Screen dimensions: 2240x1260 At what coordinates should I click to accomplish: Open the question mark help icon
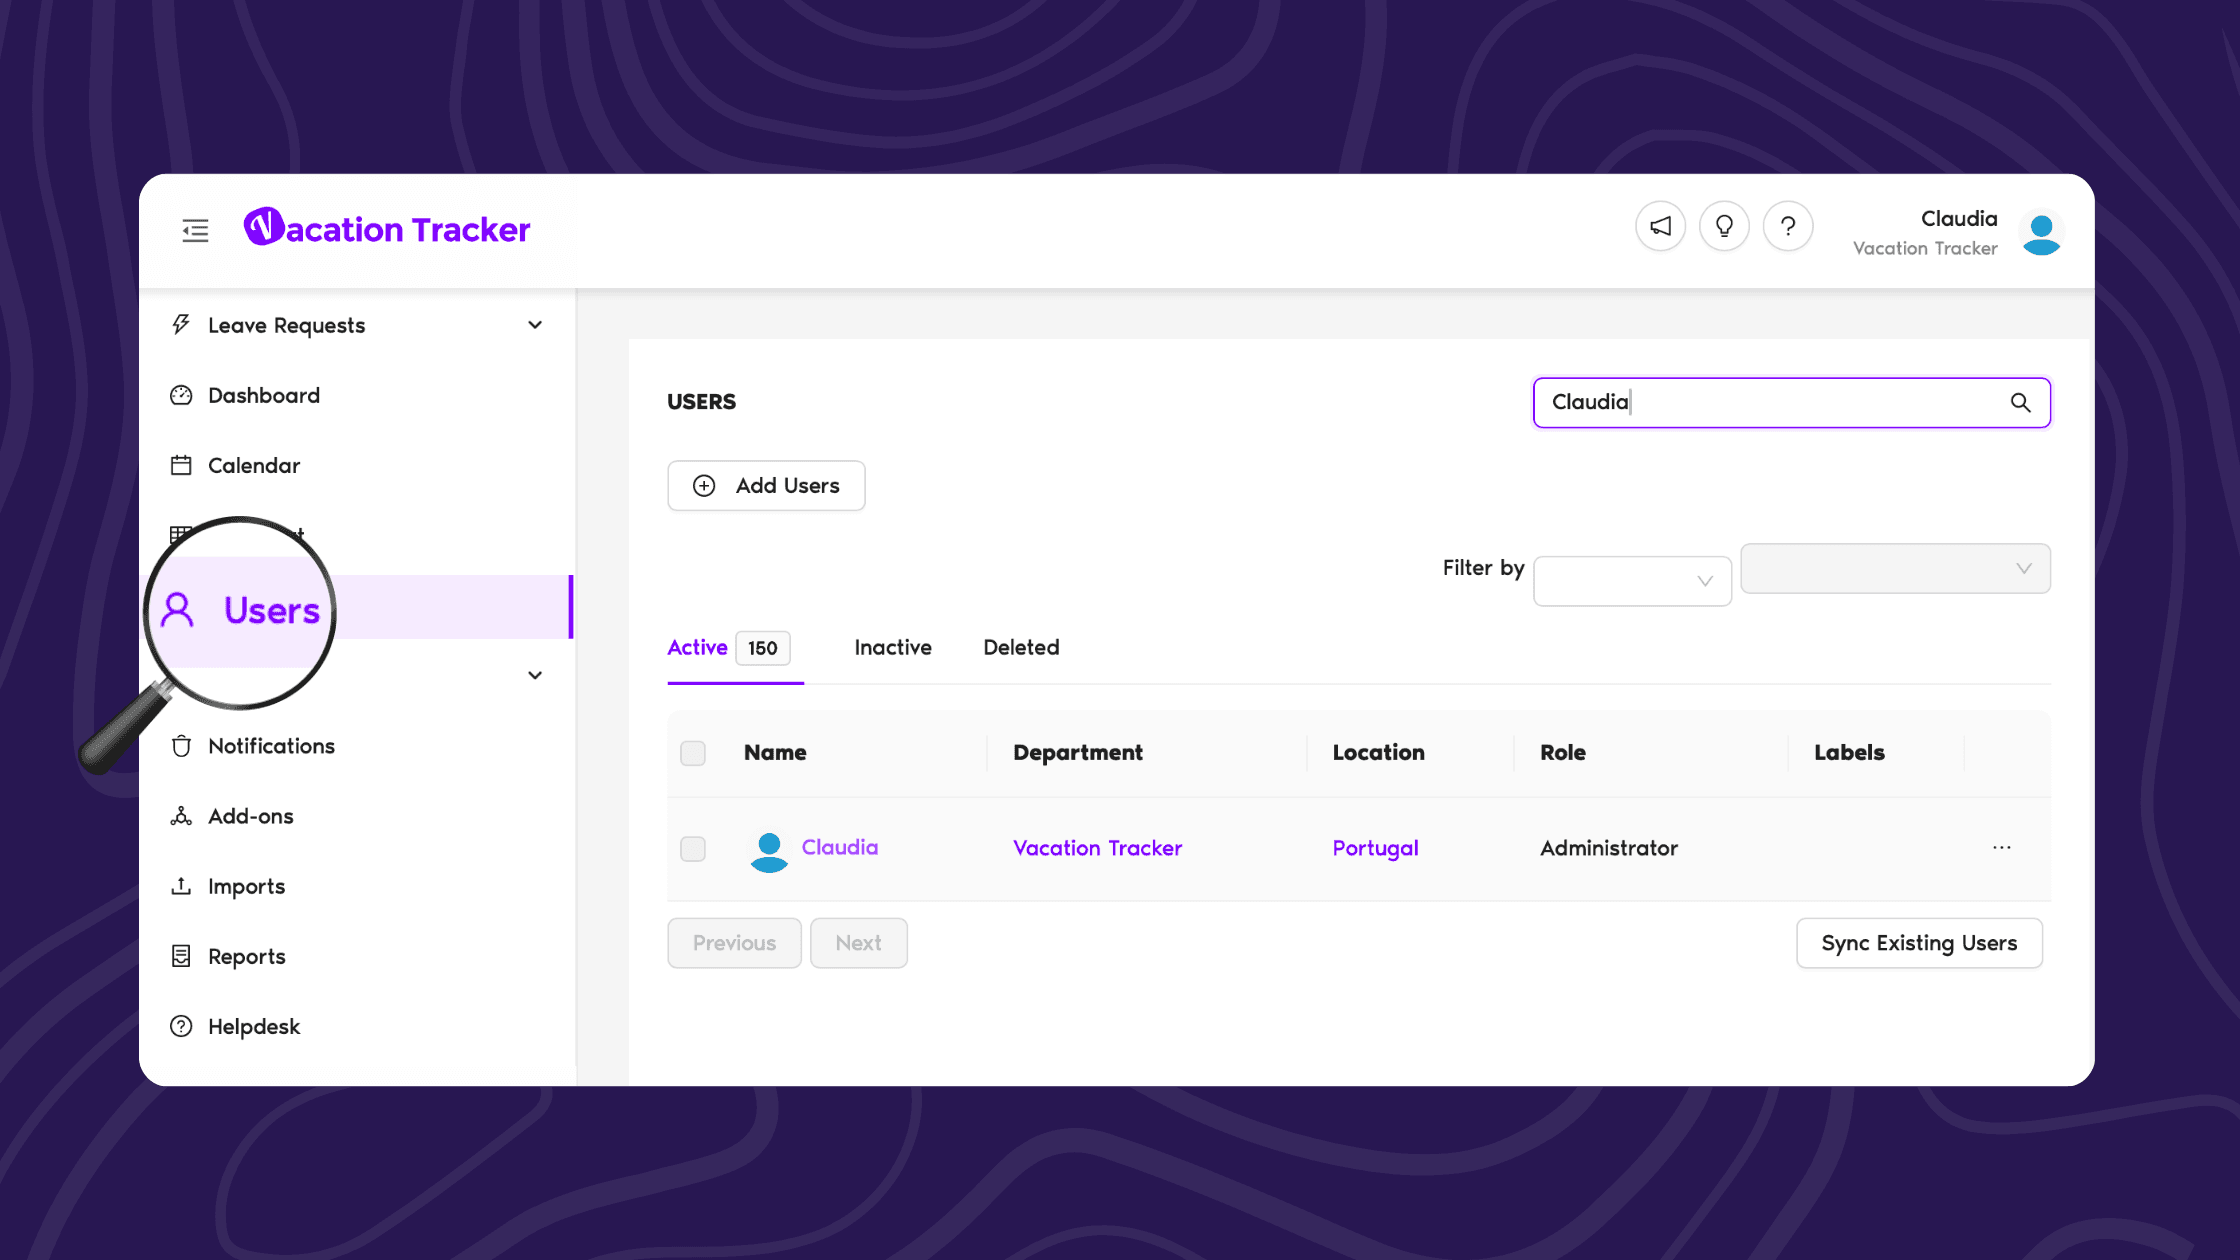click(x=1788, y=226)
